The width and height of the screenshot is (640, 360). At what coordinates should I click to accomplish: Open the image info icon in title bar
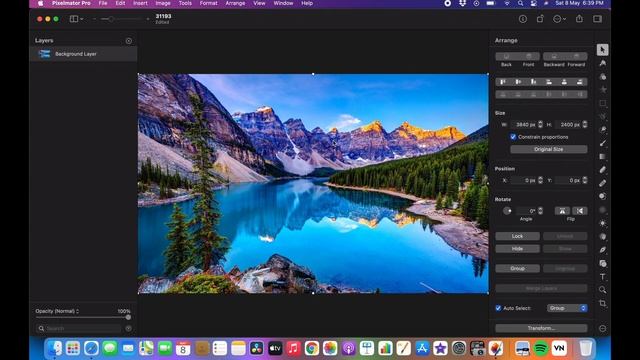coord(522,19)
